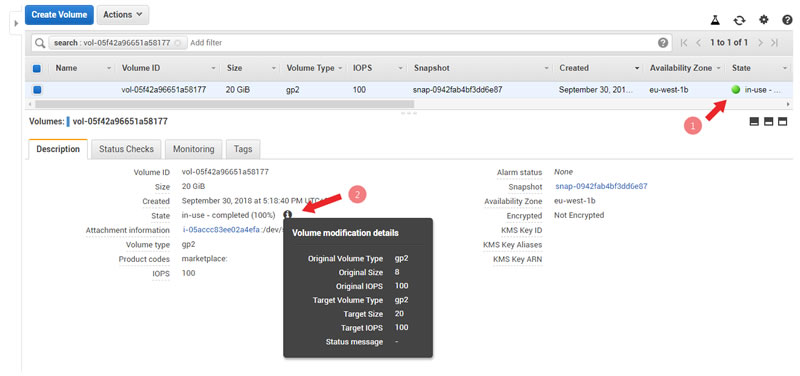Open the filter help icon in search bar
This screenshot has height=376, width=800.
coord(663,43)
